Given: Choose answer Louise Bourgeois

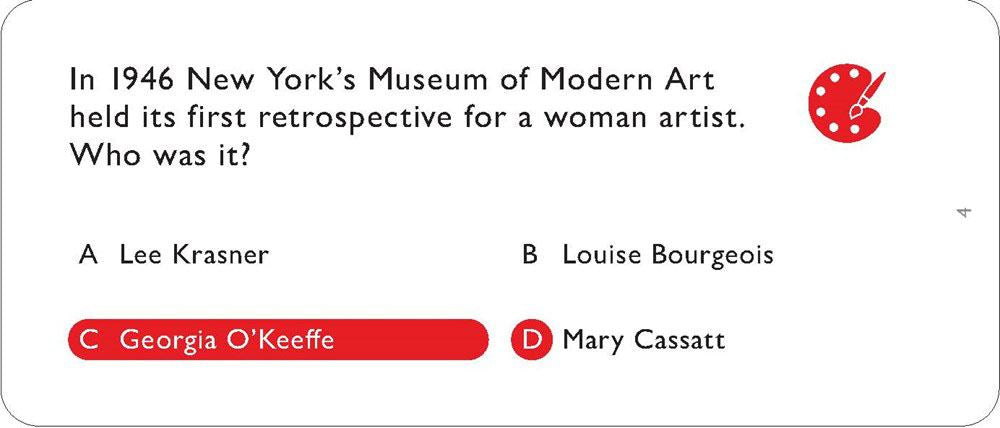Looking at the screenshot, I should [668, 256].
